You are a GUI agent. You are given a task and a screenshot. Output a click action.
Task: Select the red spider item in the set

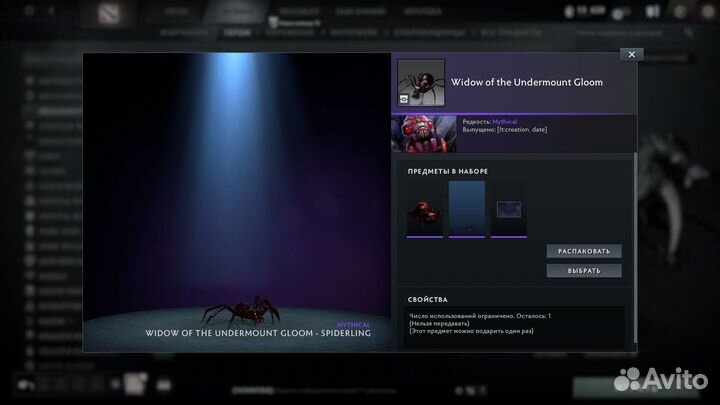click(x=424, y=209)
